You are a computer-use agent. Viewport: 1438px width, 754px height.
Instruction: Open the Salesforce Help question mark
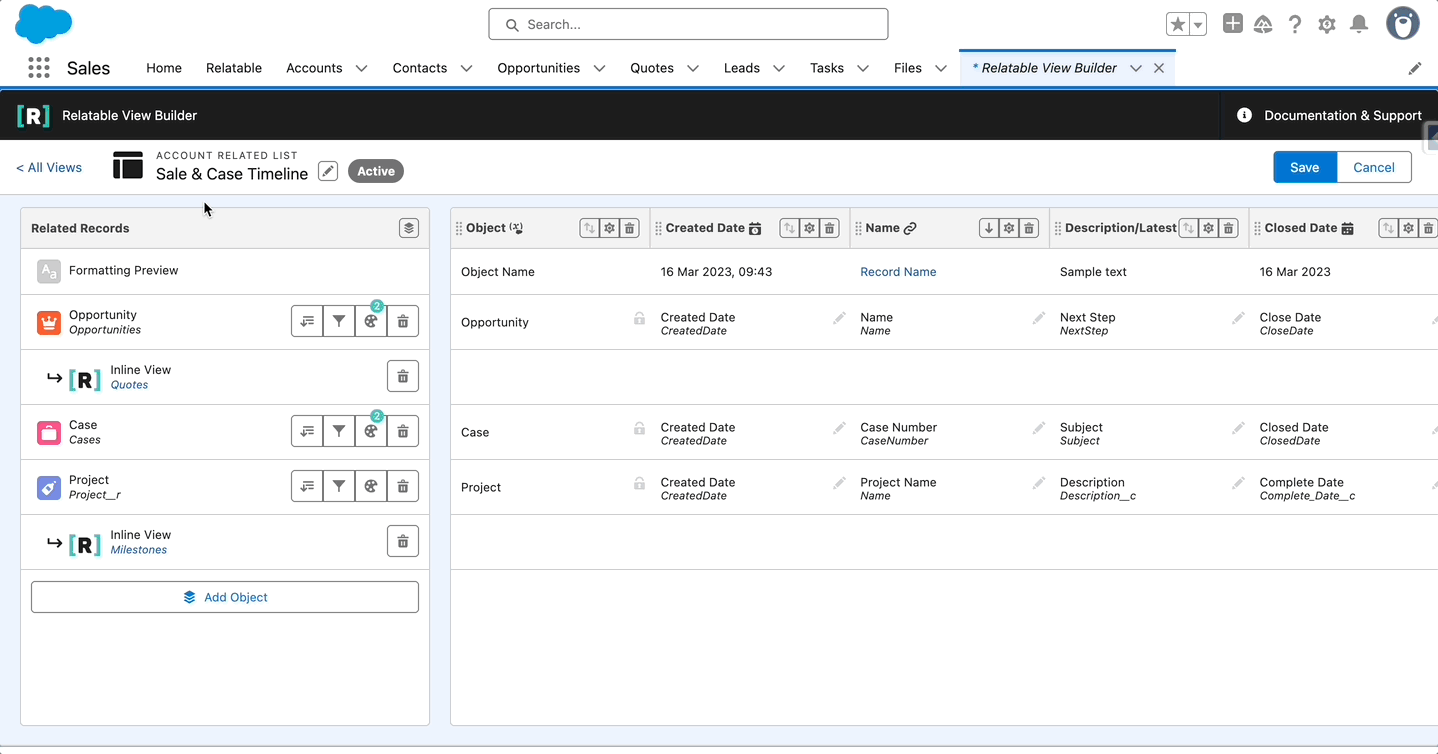1295,24
